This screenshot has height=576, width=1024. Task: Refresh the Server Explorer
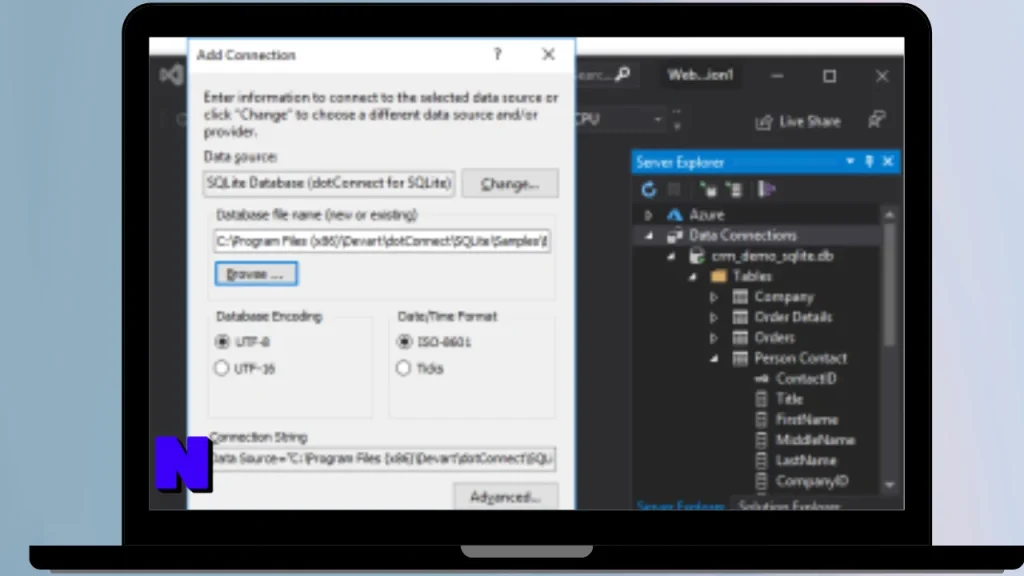648,189
